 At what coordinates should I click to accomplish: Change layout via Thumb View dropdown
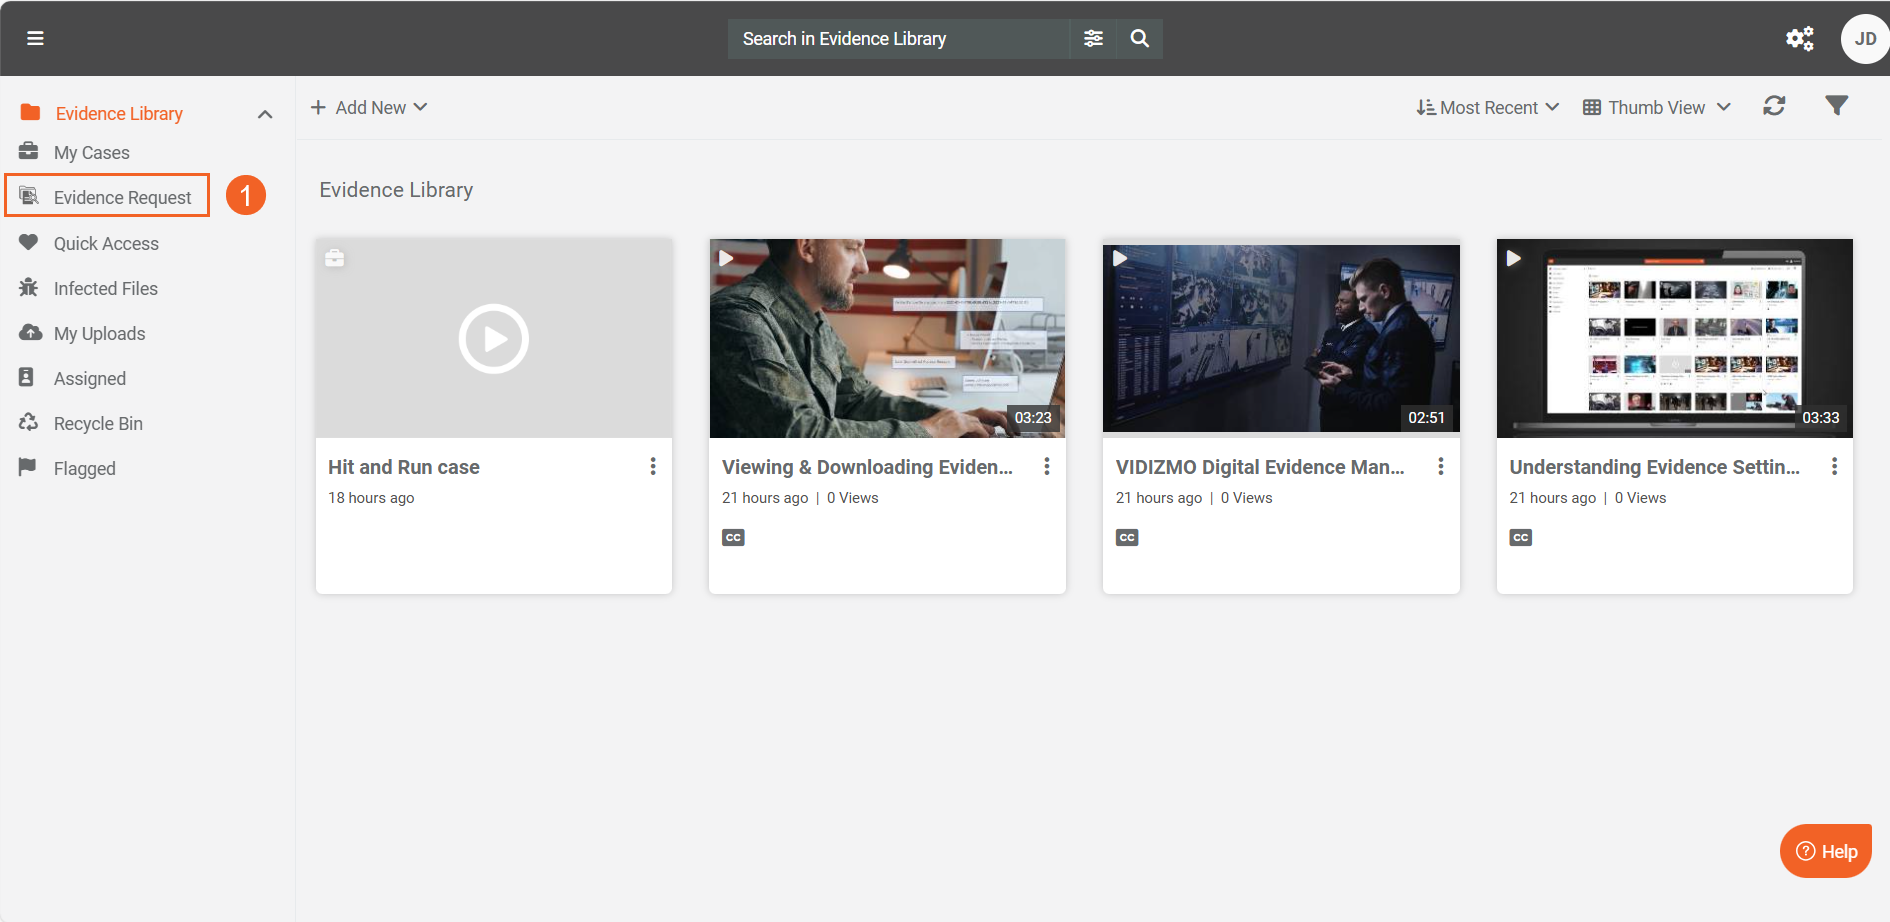point(1656,107)
